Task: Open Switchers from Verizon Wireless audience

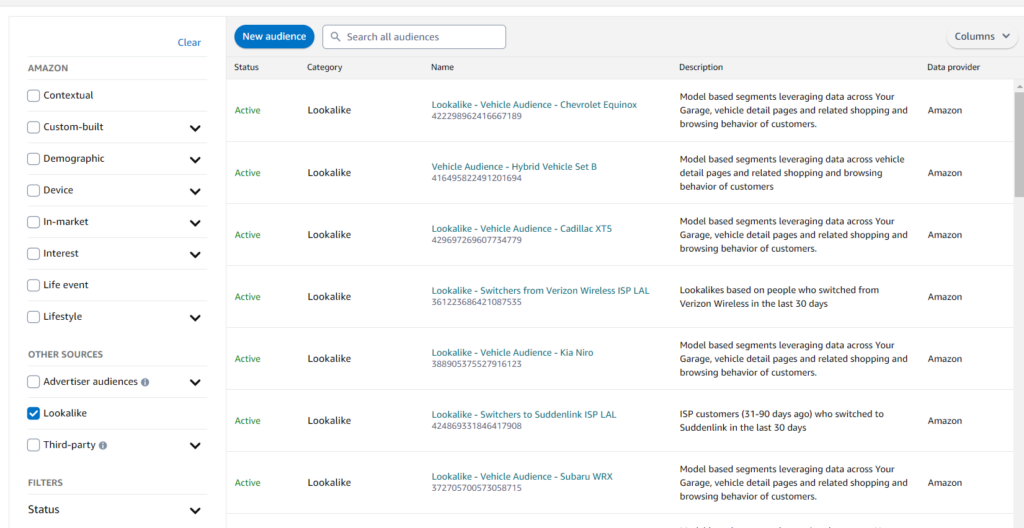Action: click(x=540, y=290)
